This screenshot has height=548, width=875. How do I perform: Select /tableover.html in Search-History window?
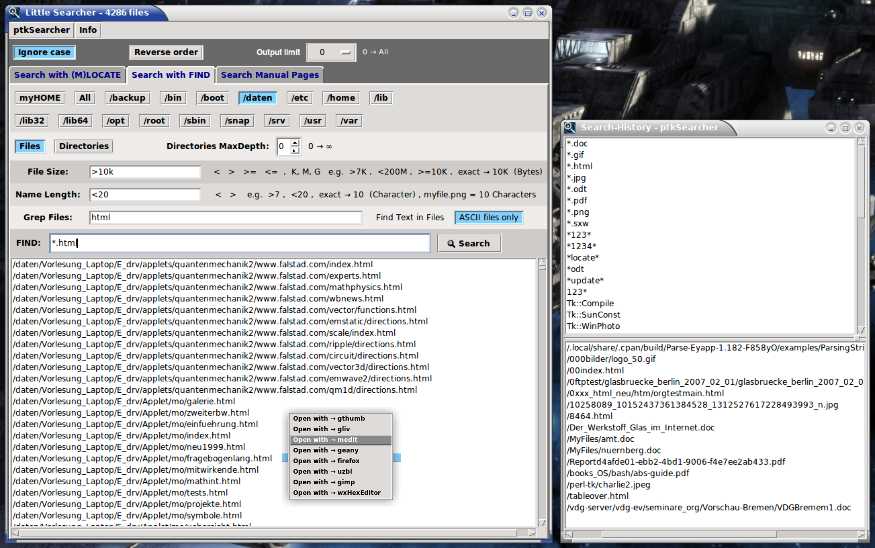click(x=597, y=496)
